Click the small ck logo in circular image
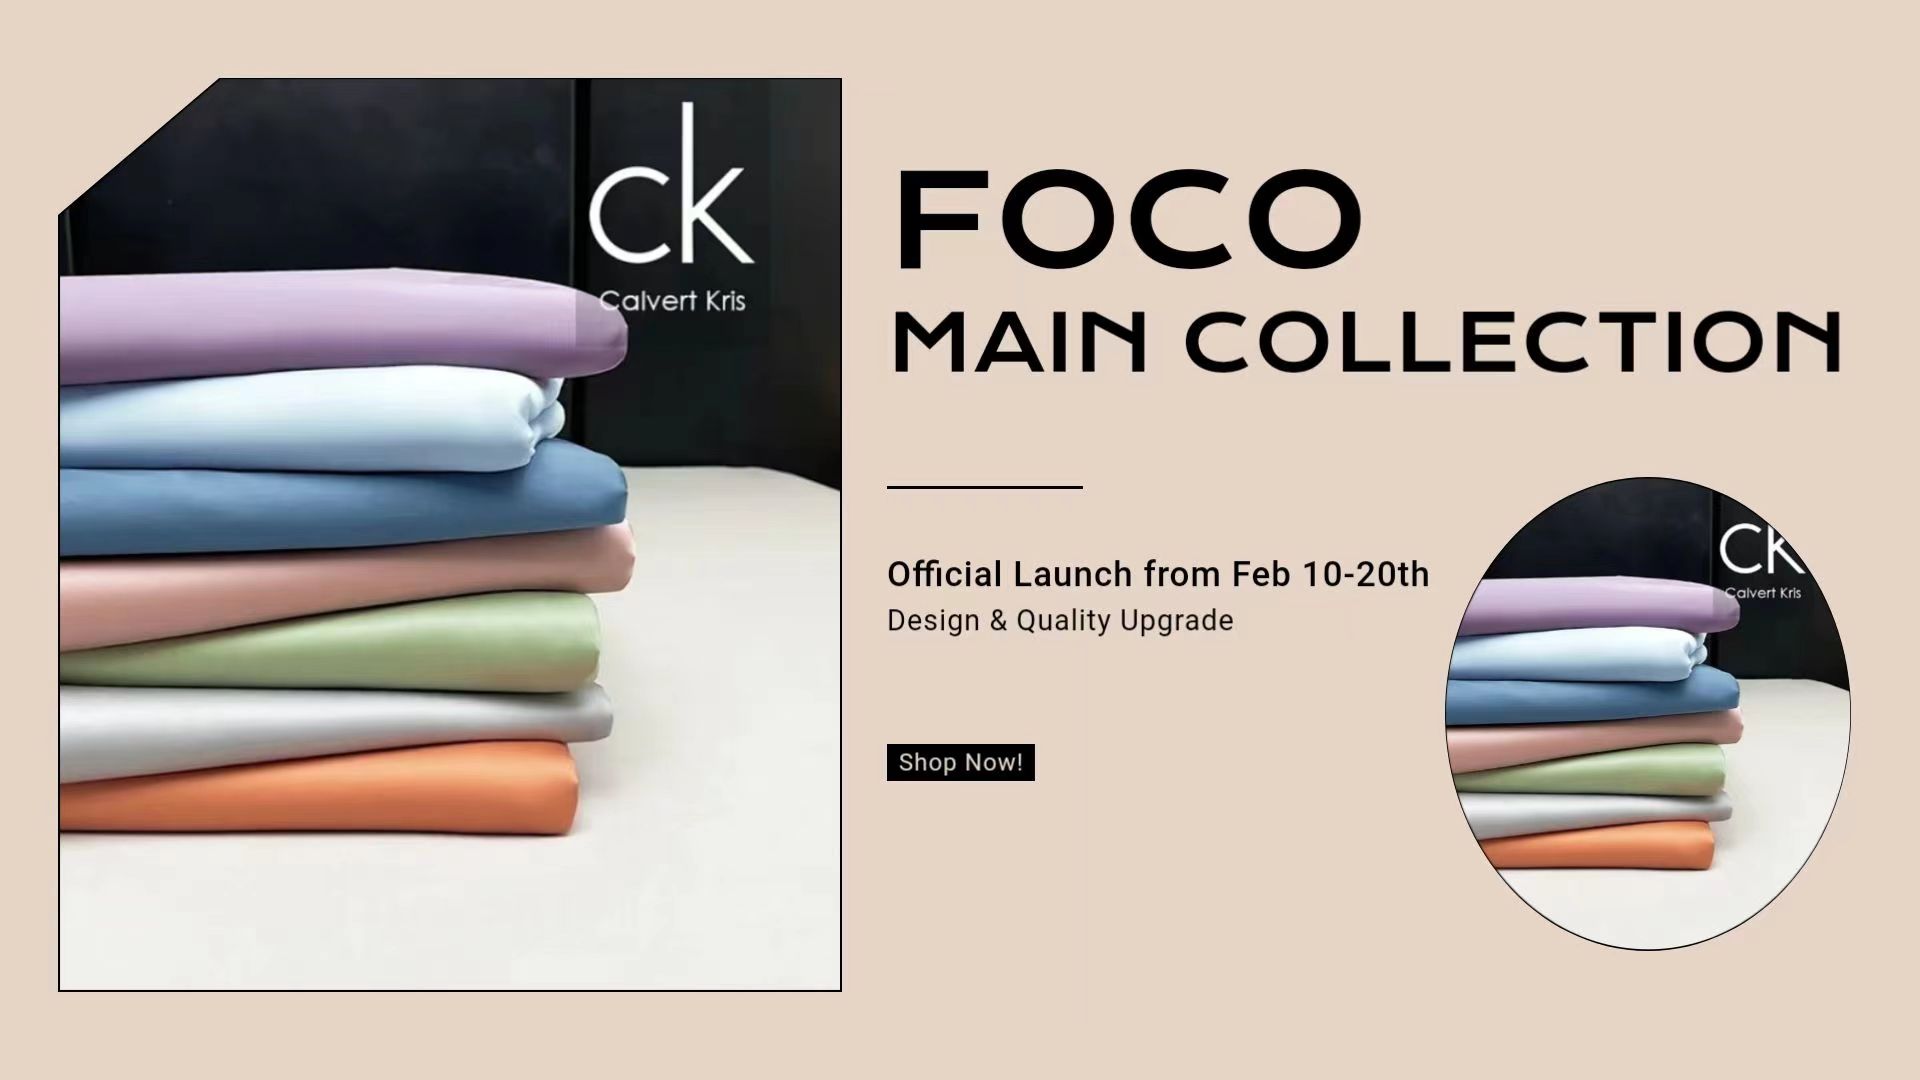1920x1080 pixels. [x=1762, y=550]
